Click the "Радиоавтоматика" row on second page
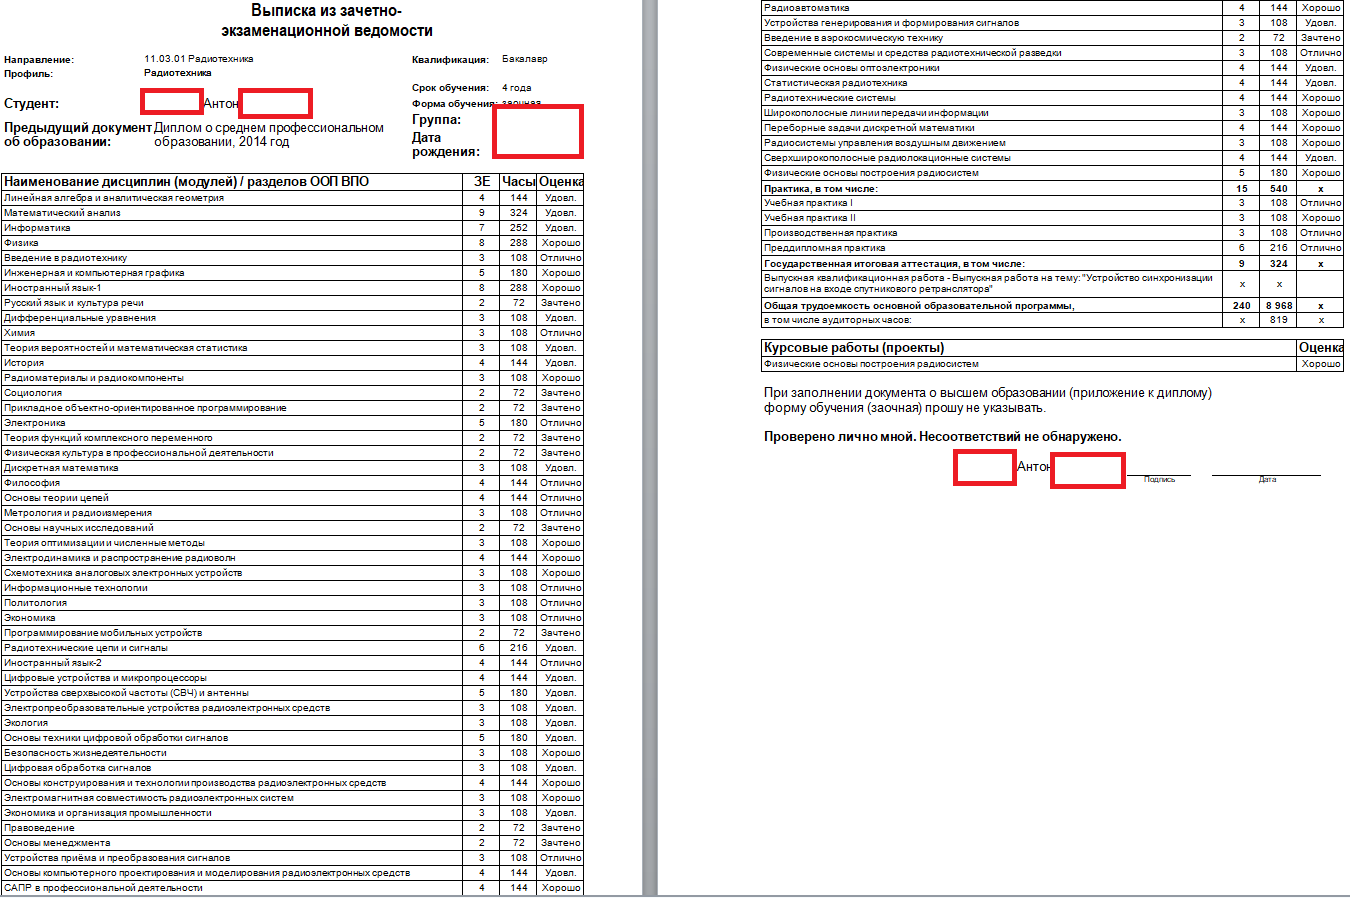The width and height of the screenshot is (1350, 898). 1052,8
